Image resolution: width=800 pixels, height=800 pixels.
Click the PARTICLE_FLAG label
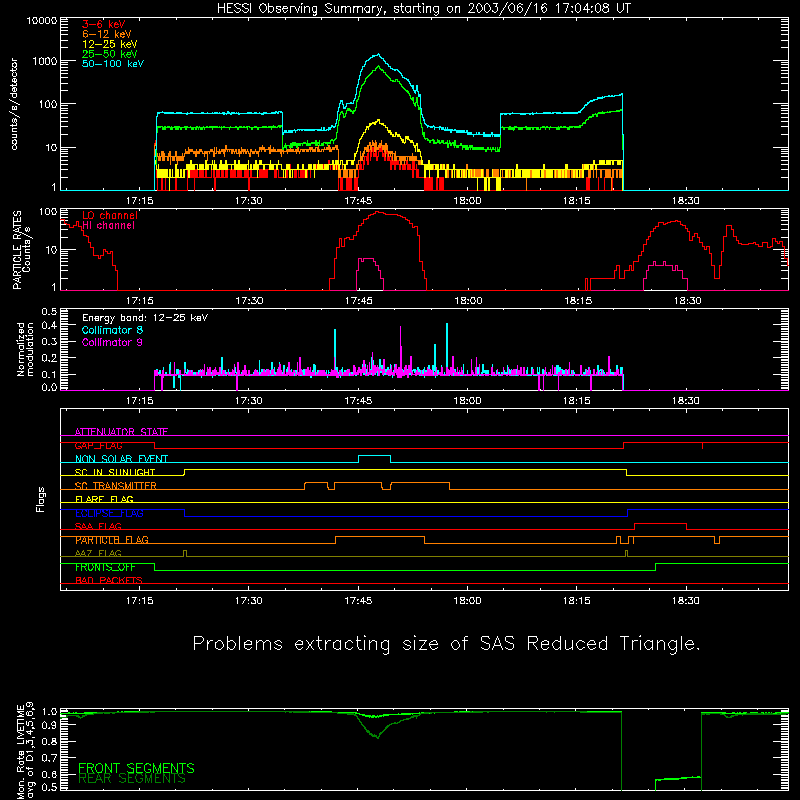click(112, 540)
